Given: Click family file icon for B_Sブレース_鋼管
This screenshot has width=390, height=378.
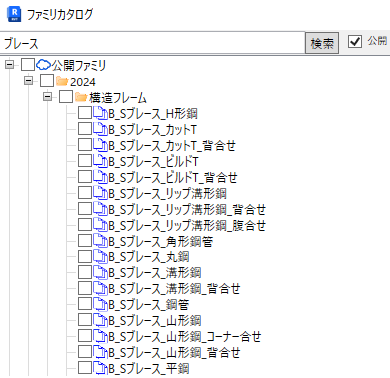Looking at the screenshot, I should click(100, 304).
